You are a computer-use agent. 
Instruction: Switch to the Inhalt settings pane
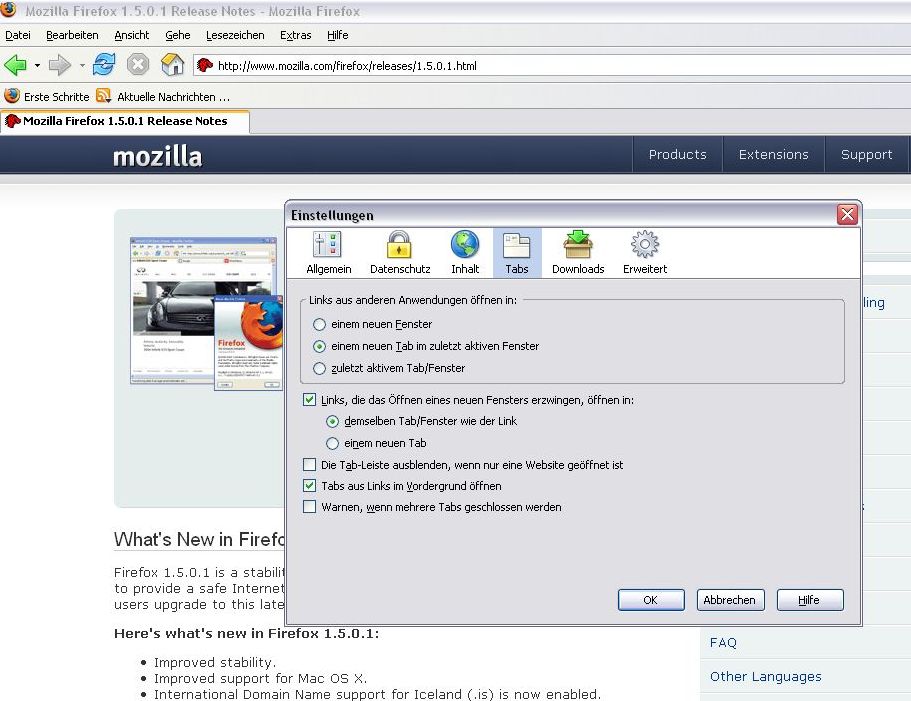465,253
